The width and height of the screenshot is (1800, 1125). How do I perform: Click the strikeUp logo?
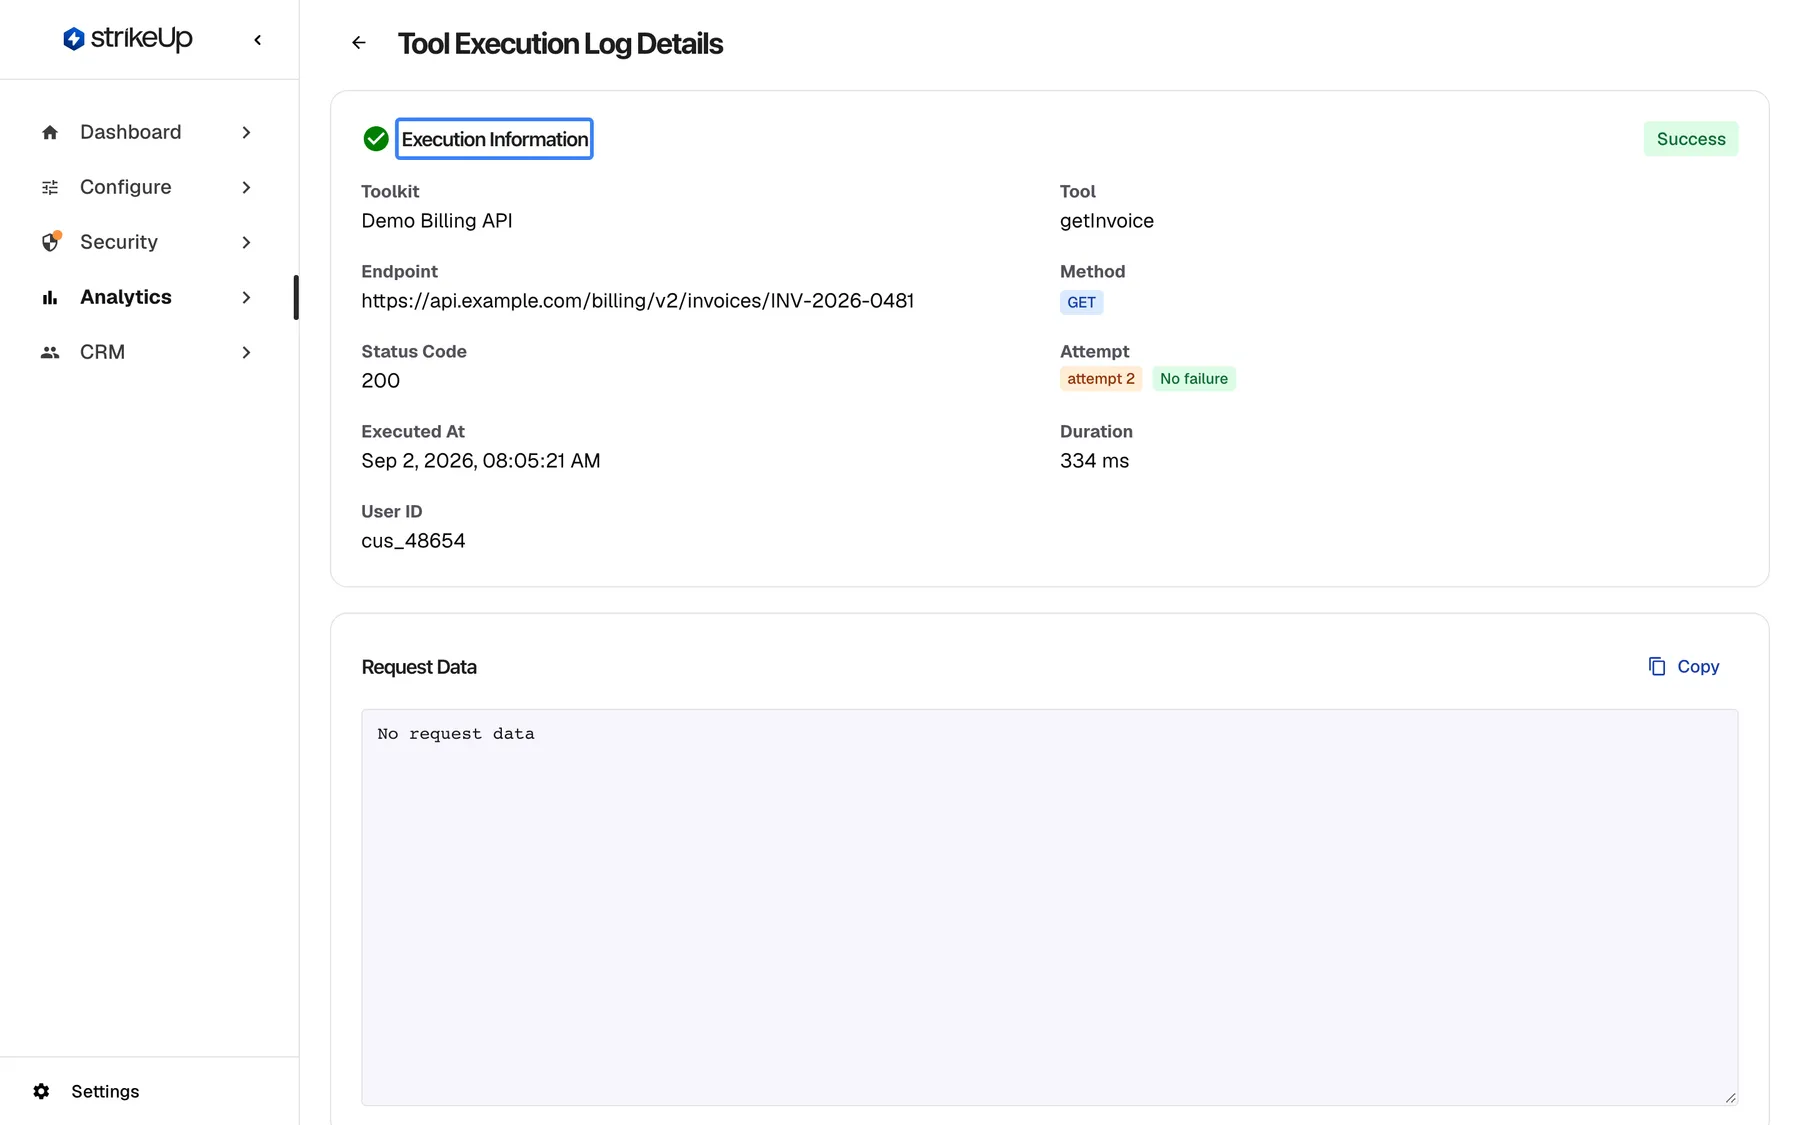point(128,39)
